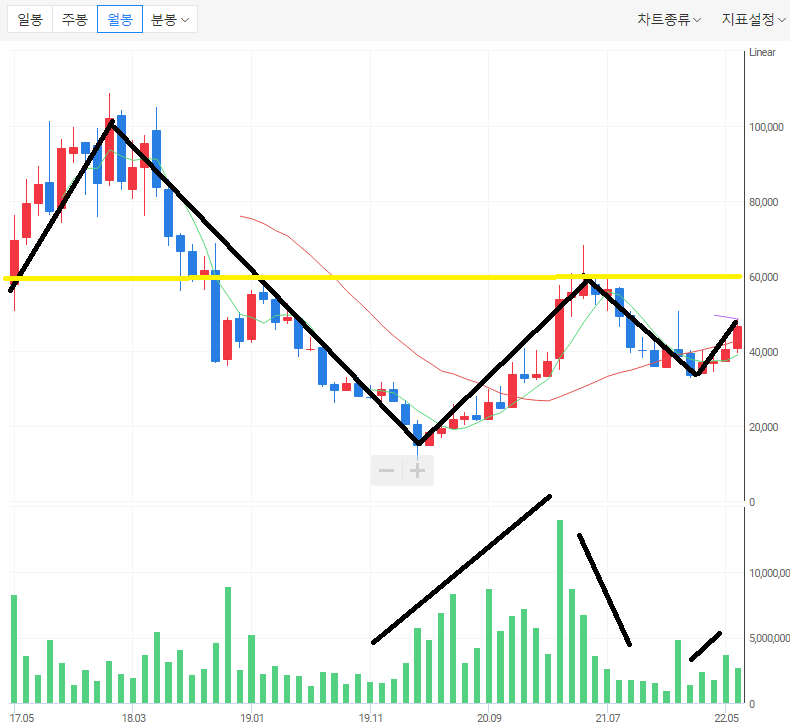Click the 60,000 price axis label

tap(764, 277)
